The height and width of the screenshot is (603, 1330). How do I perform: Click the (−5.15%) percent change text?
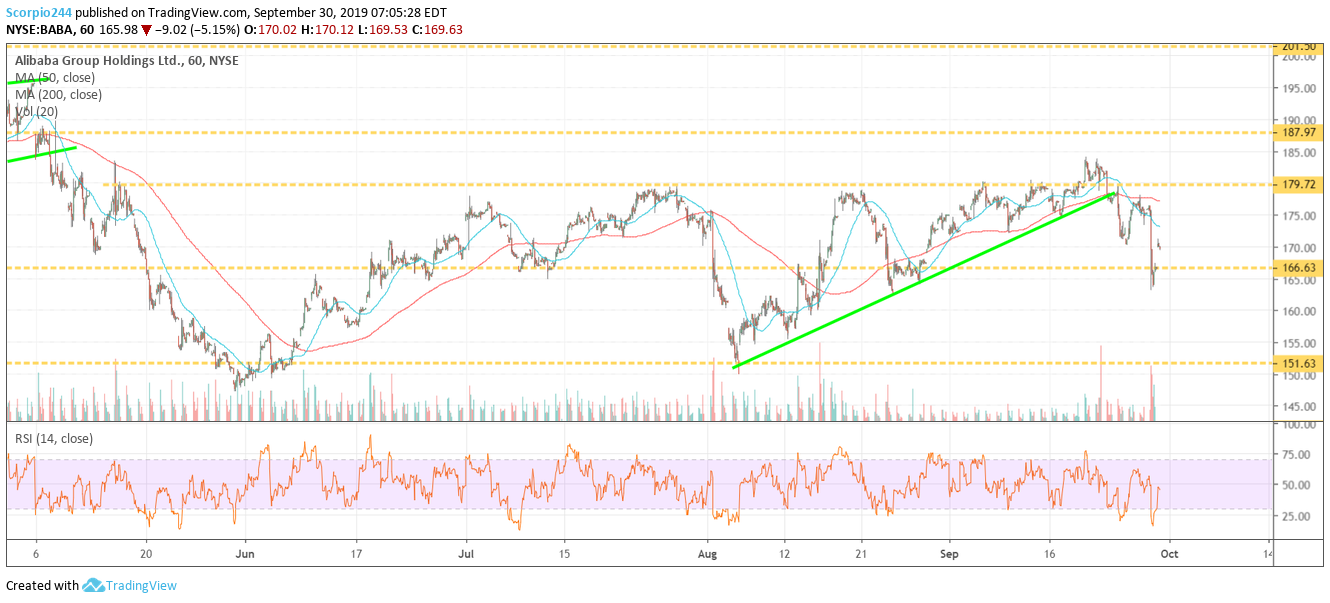(217, 30)
